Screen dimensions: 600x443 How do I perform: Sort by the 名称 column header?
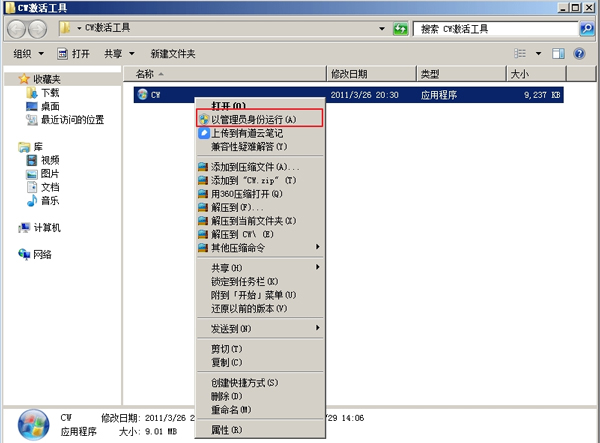[225, 74]
